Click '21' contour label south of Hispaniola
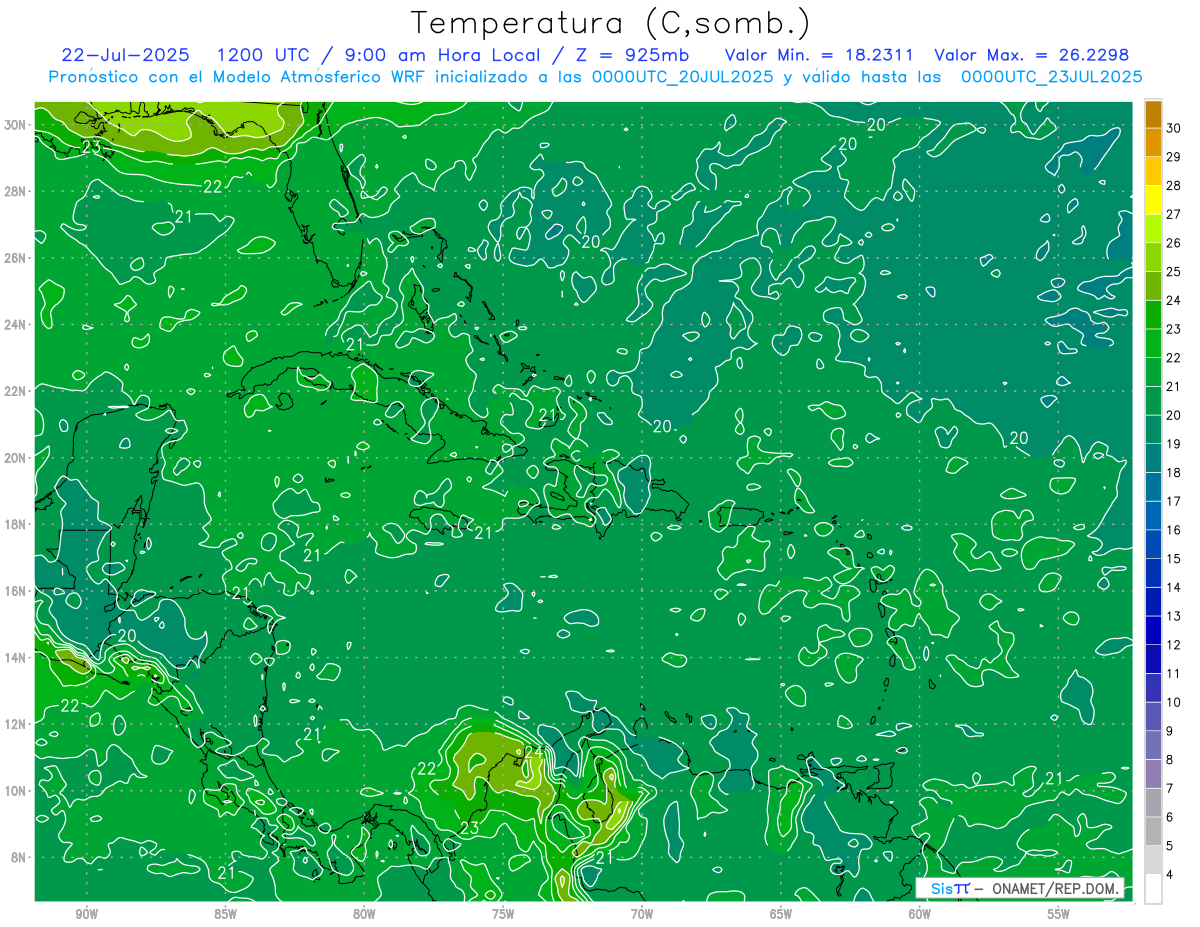Screen dimensions: 1200x927 484,533
